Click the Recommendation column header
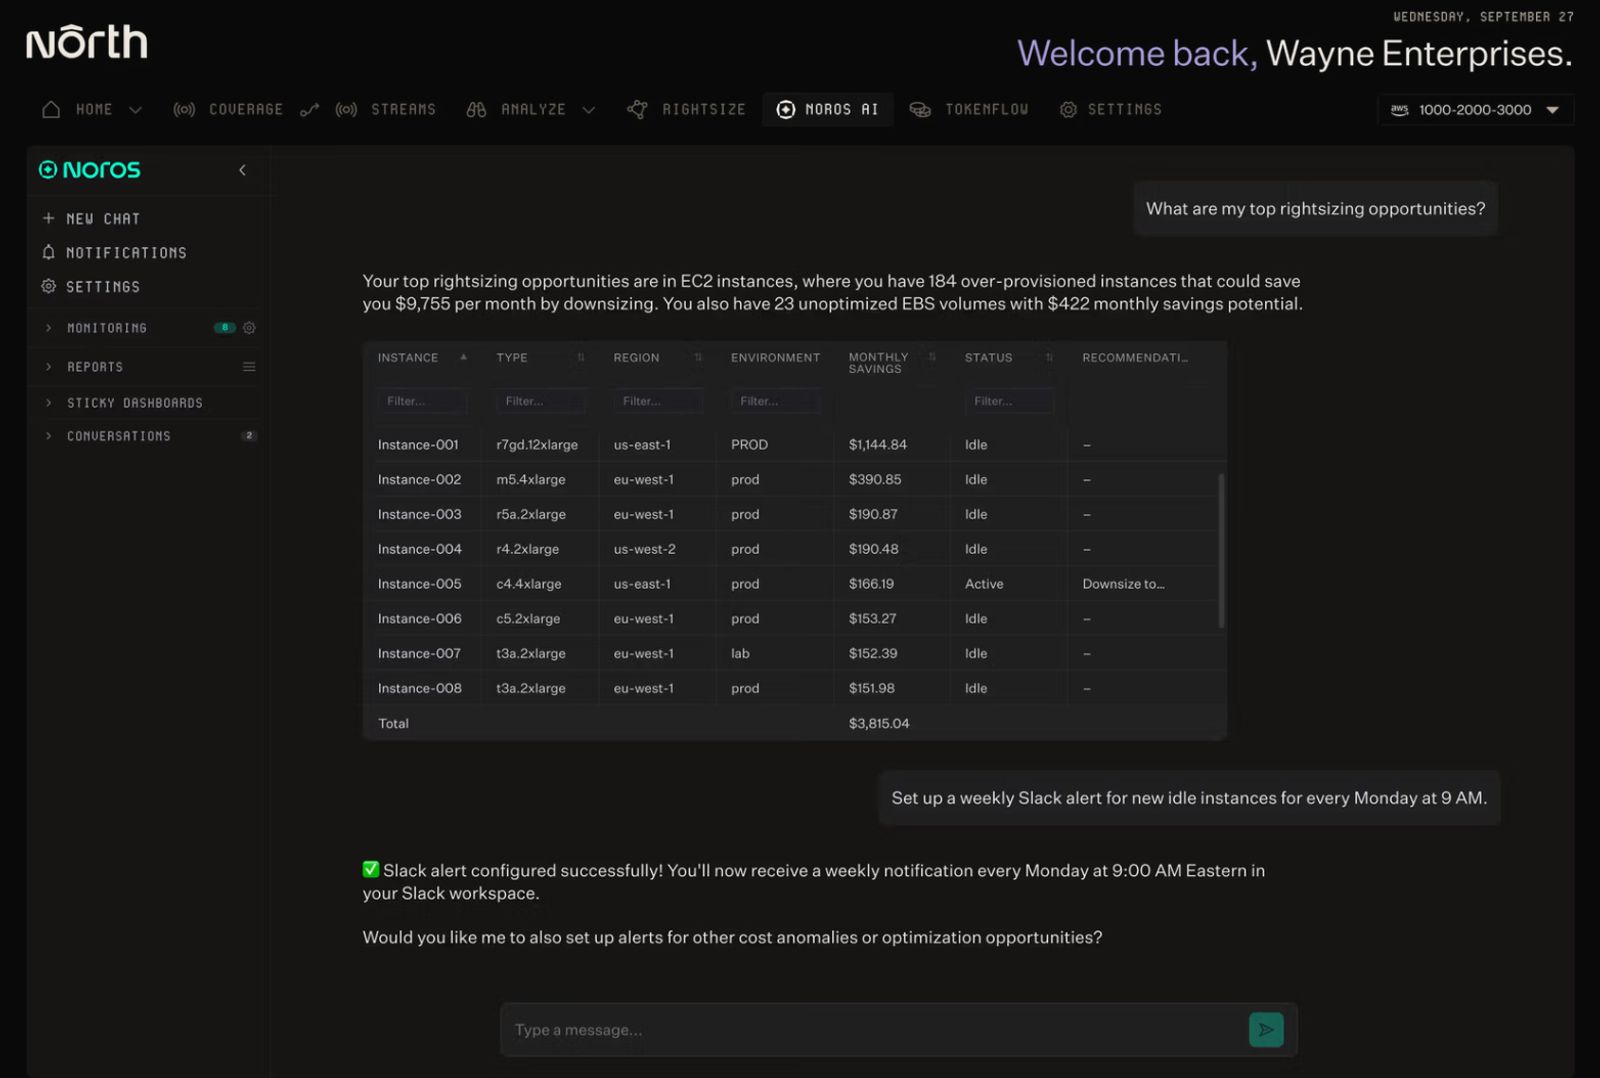This screenshot has width=1600, height=1078. pos(1135,358)
